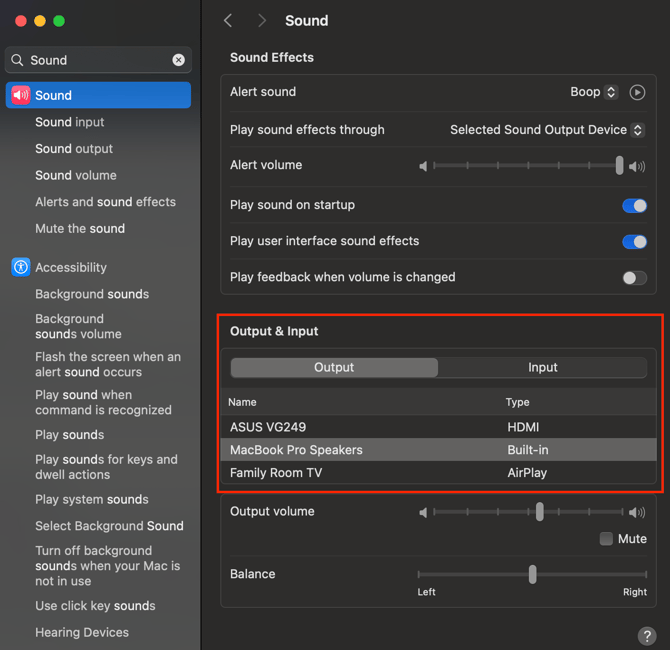Screen dimensions: 670x650
Task: Click the red Sound icon in sidebar
Action: point(21,95)
